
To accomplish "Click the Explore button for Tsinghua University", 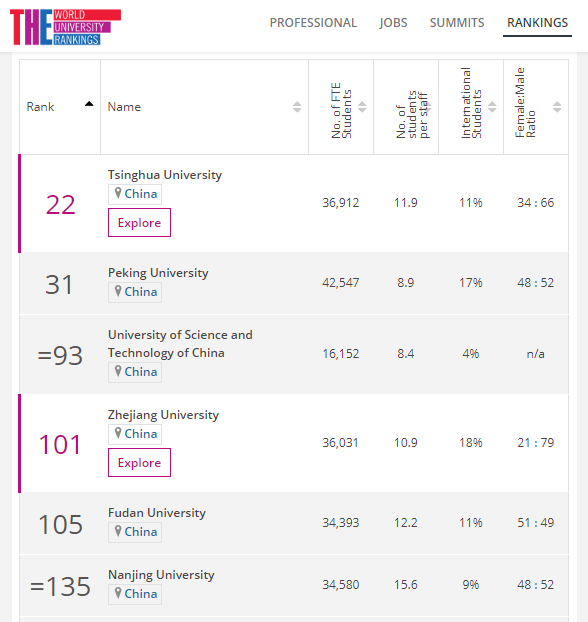I will (x=139, y=223).
